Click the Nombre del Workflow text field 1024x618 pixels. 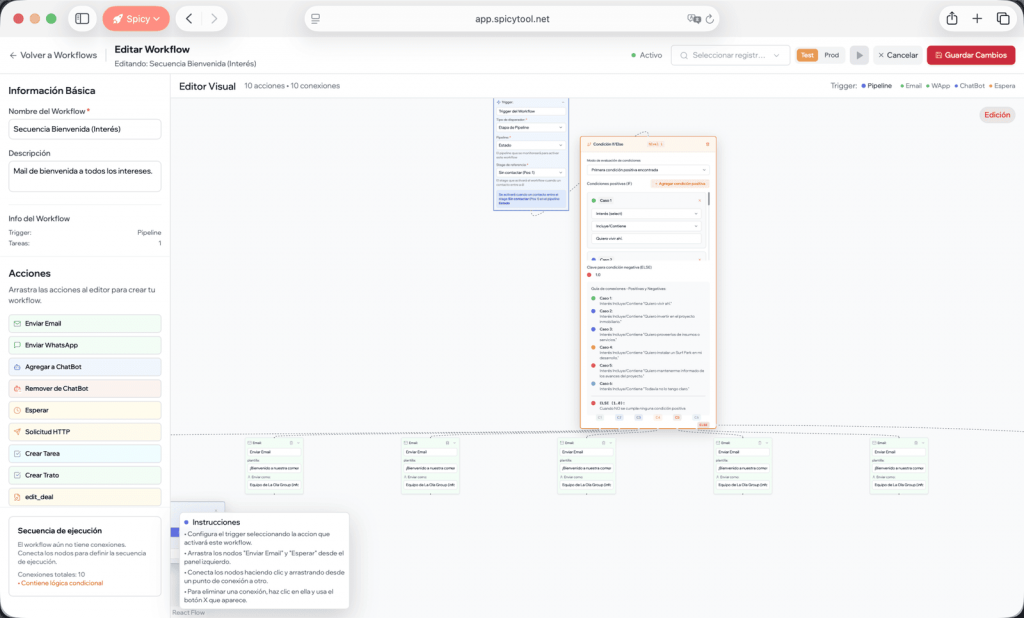coord(85,129)
